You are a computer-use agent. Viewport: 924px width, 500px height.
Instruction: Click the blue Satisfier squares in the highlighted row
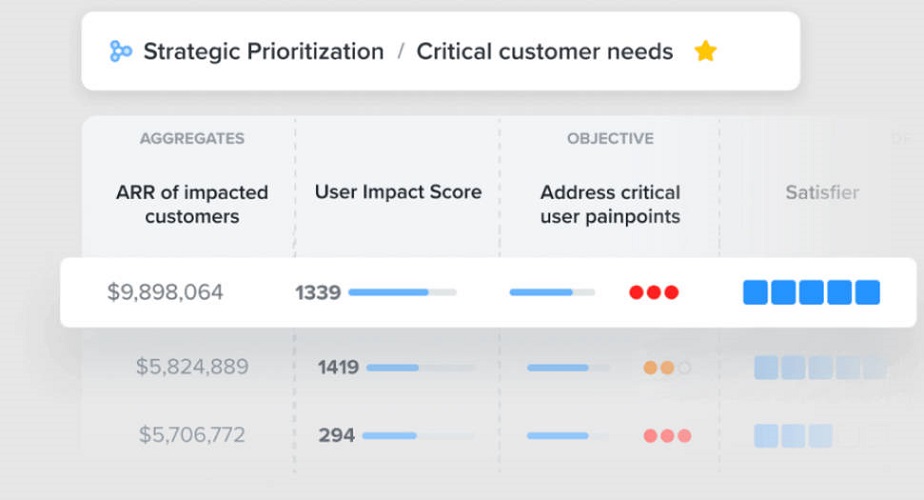pos(811,292)
